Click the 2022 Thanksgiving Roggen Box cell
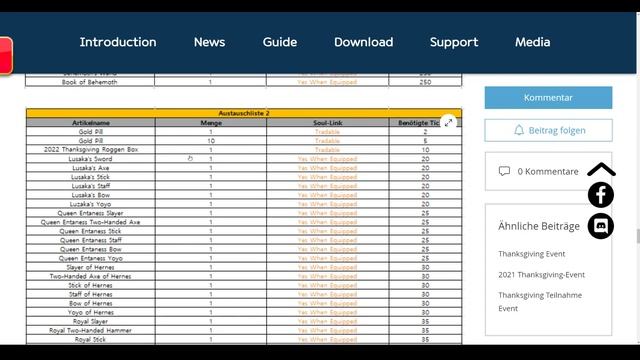Screen dimensions: 640x360 tap(91, 150)
